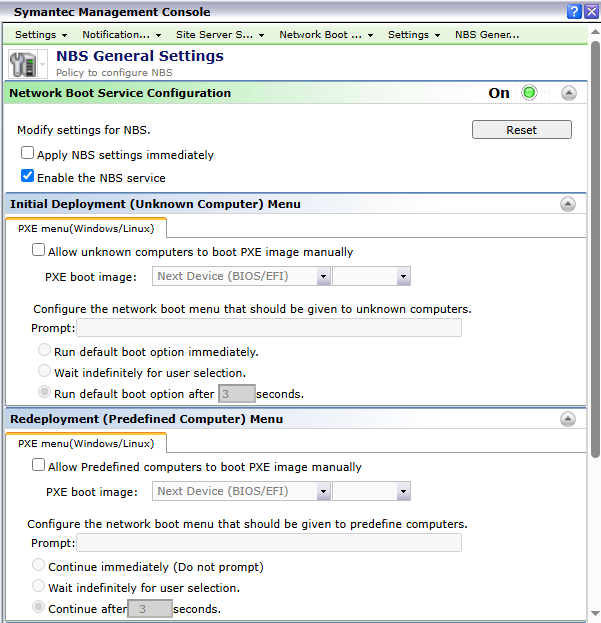Screen dimensions: 601x623
Task: Click the NBS policy icon
Action: click(22, 64)
